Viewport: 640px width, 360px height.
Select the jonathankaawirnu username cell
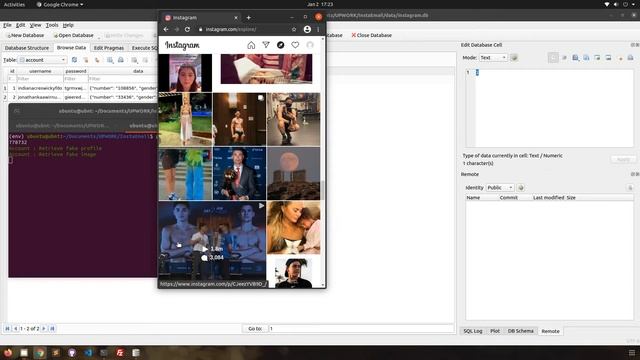pos(40,97)
